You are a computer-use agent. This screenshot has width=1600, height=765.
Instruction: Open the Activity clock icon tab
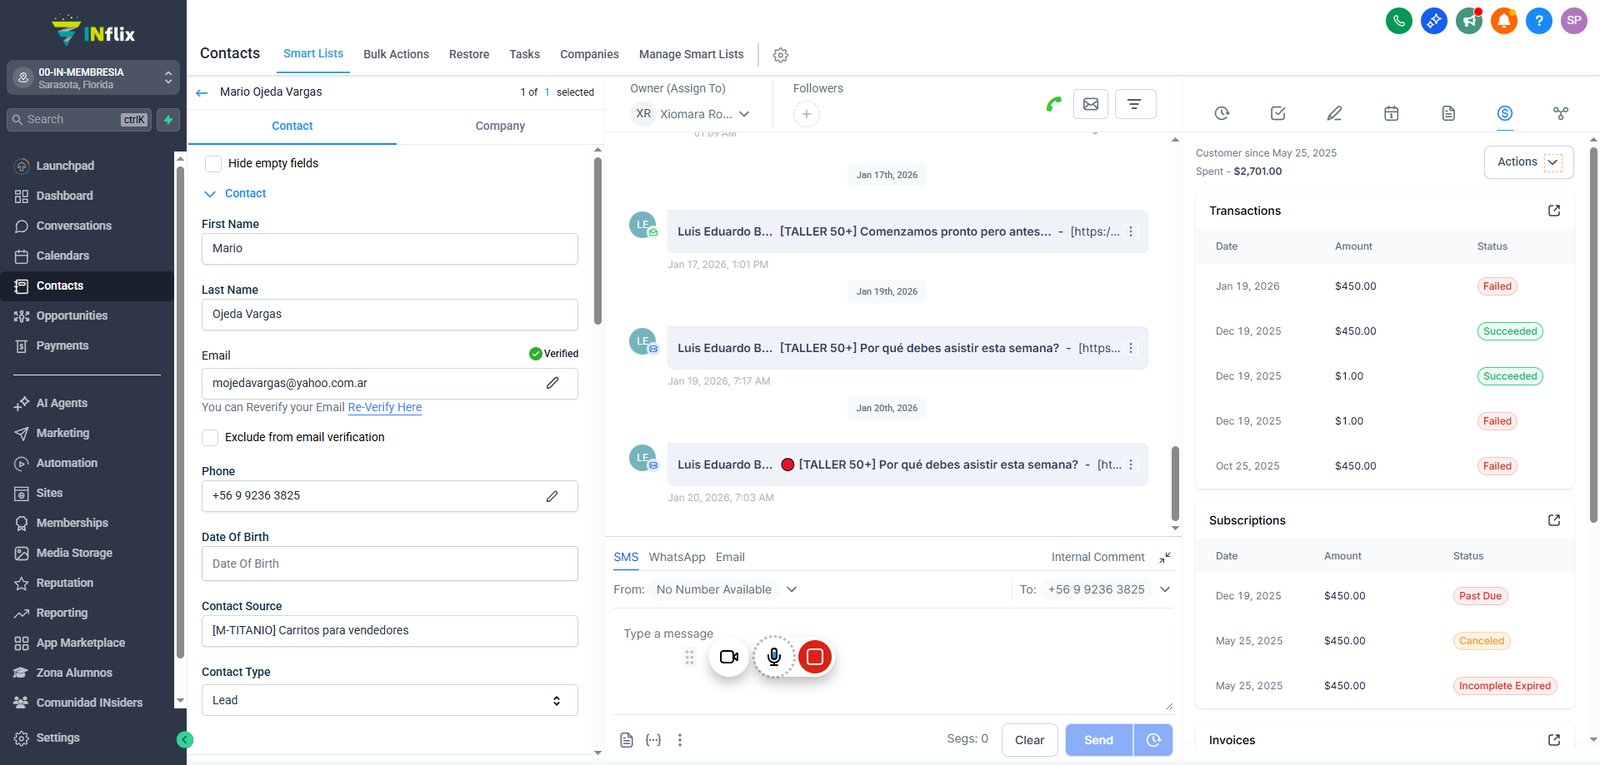click(1222, 113)
